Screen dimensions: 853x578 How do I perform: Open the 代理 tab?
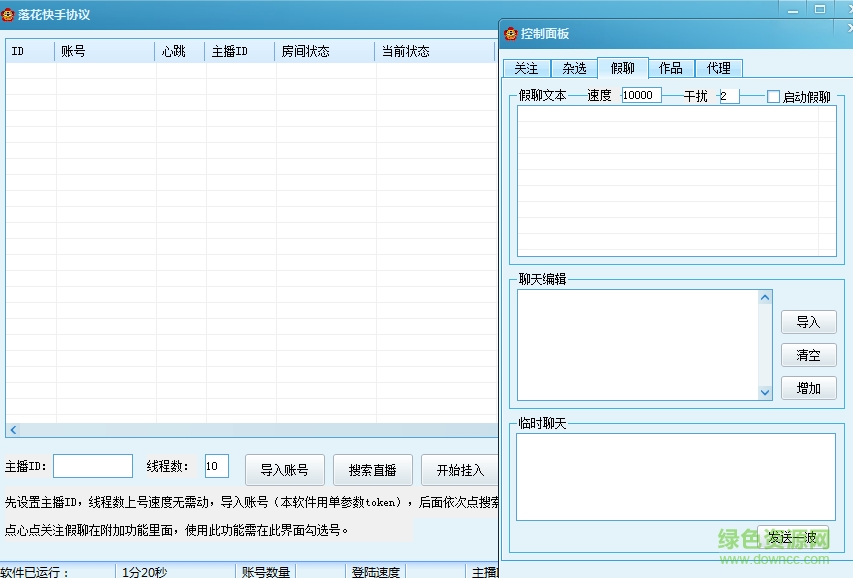tap(718, 68)
